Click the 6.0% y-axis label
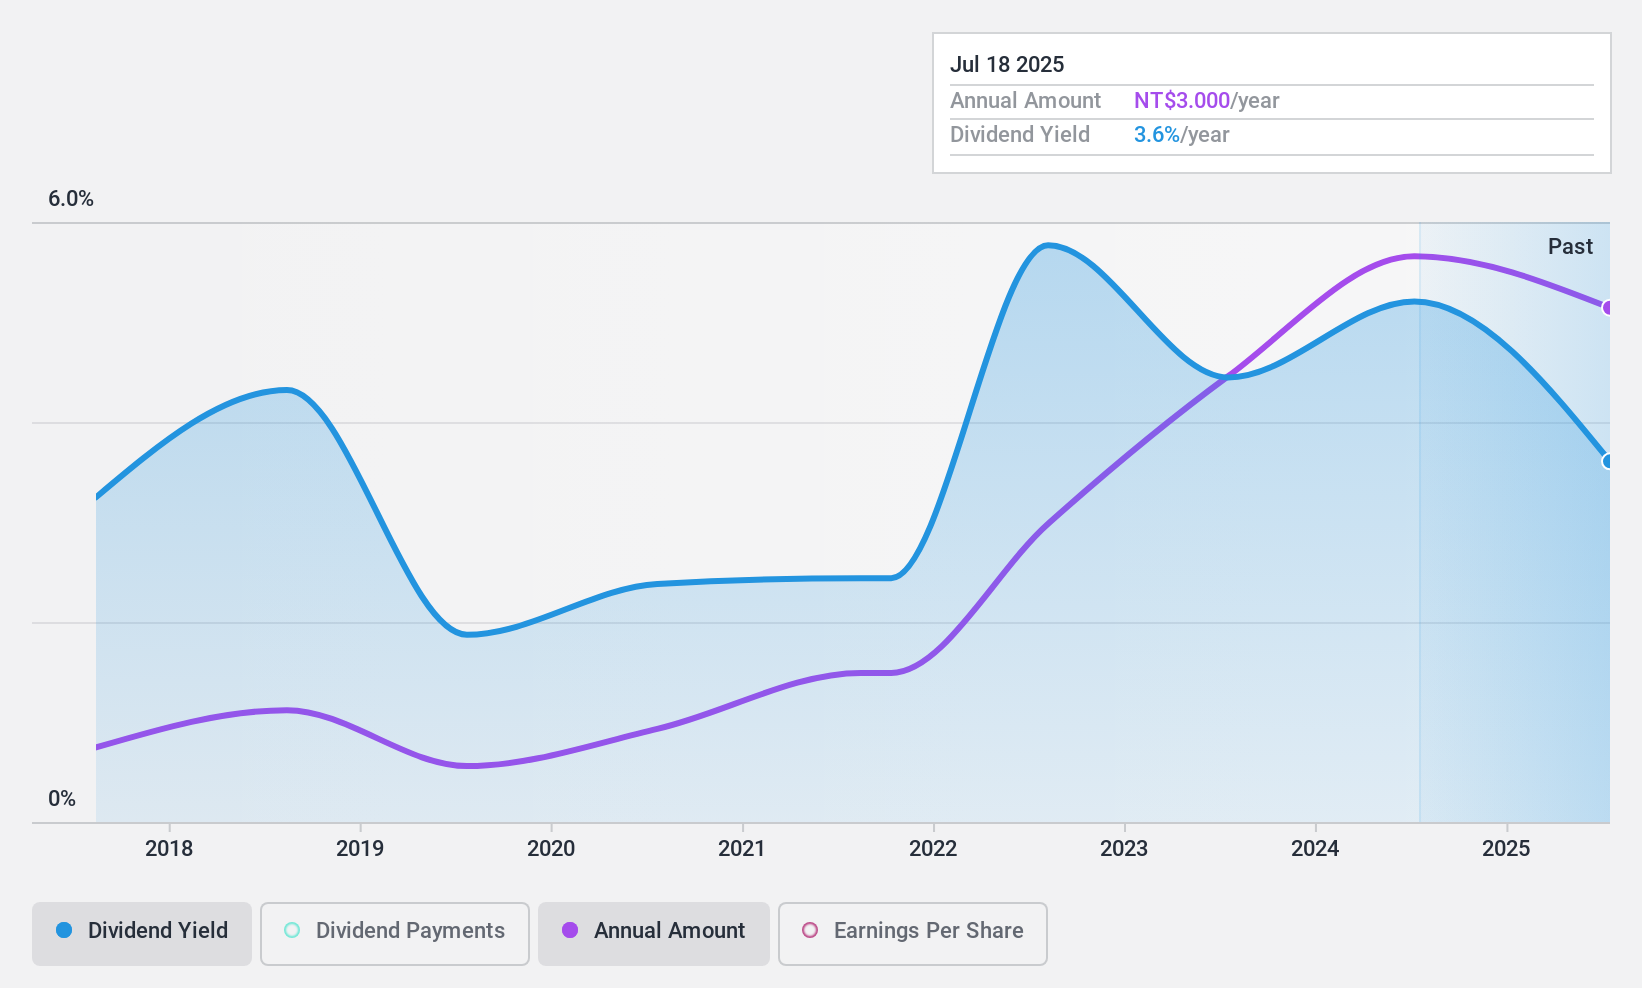1642x988 pixels. (x=71, y=199)
